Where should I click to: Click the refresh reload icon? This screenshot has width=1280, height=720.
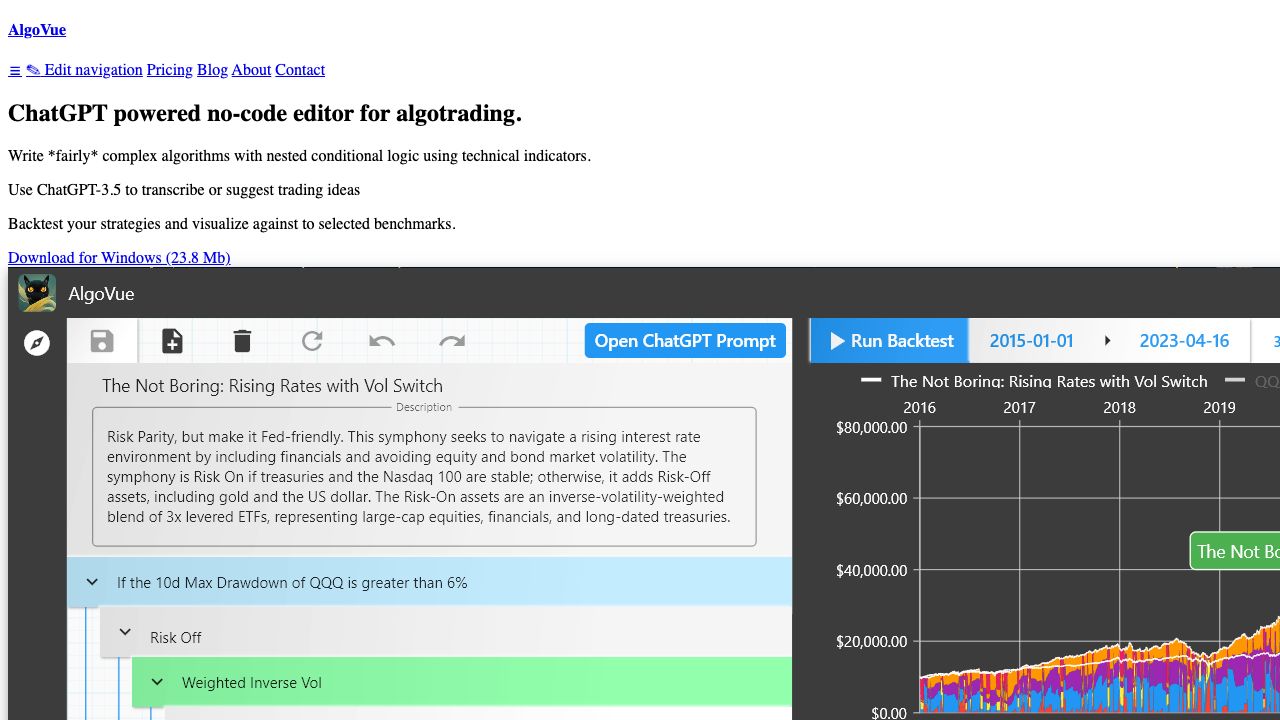click(x=312, y=341)
